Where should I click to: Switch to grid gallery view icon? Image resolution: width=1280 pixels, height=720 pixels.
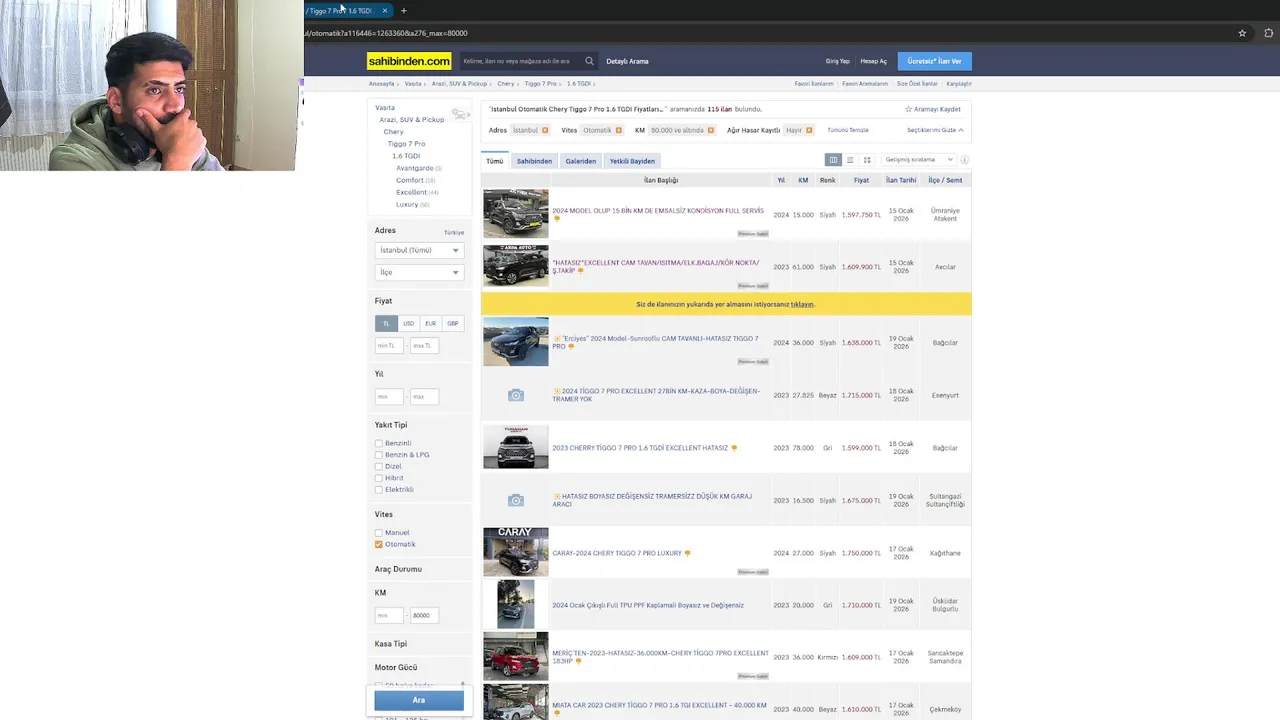click(x=867, y=160)
